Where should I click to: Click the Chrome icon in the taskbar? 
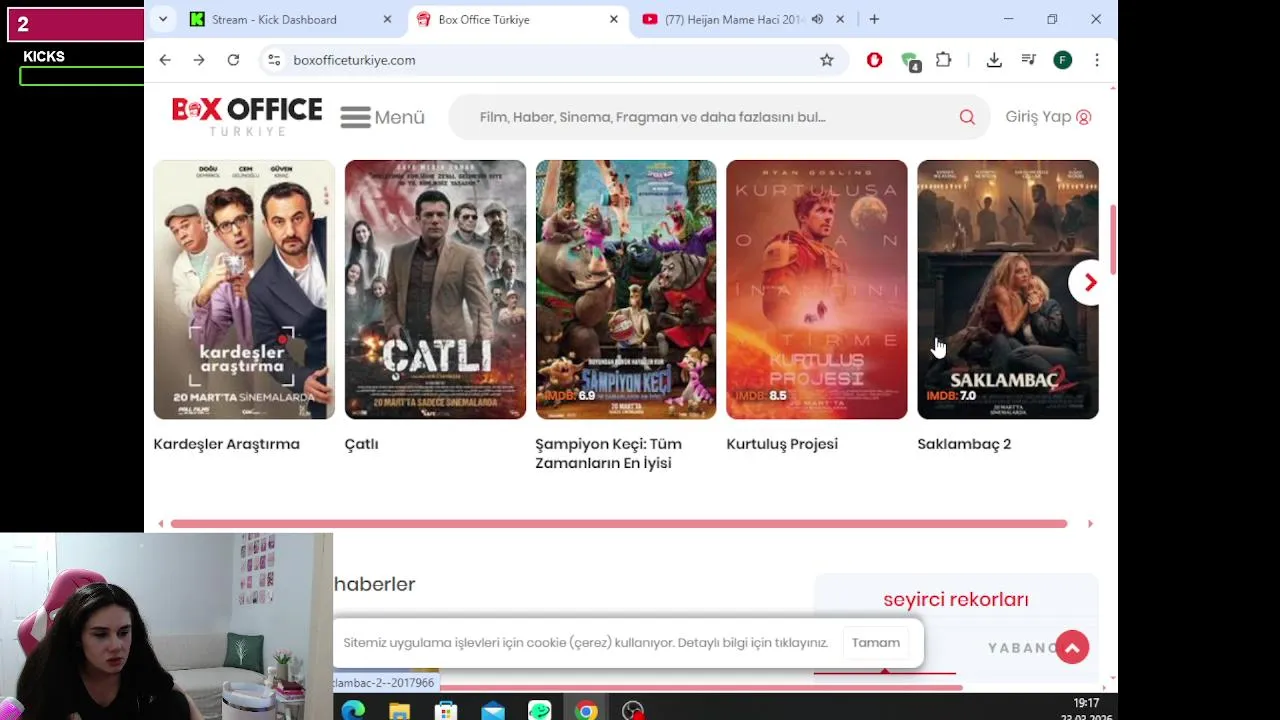pyautogui.click(x=586, y=711)
